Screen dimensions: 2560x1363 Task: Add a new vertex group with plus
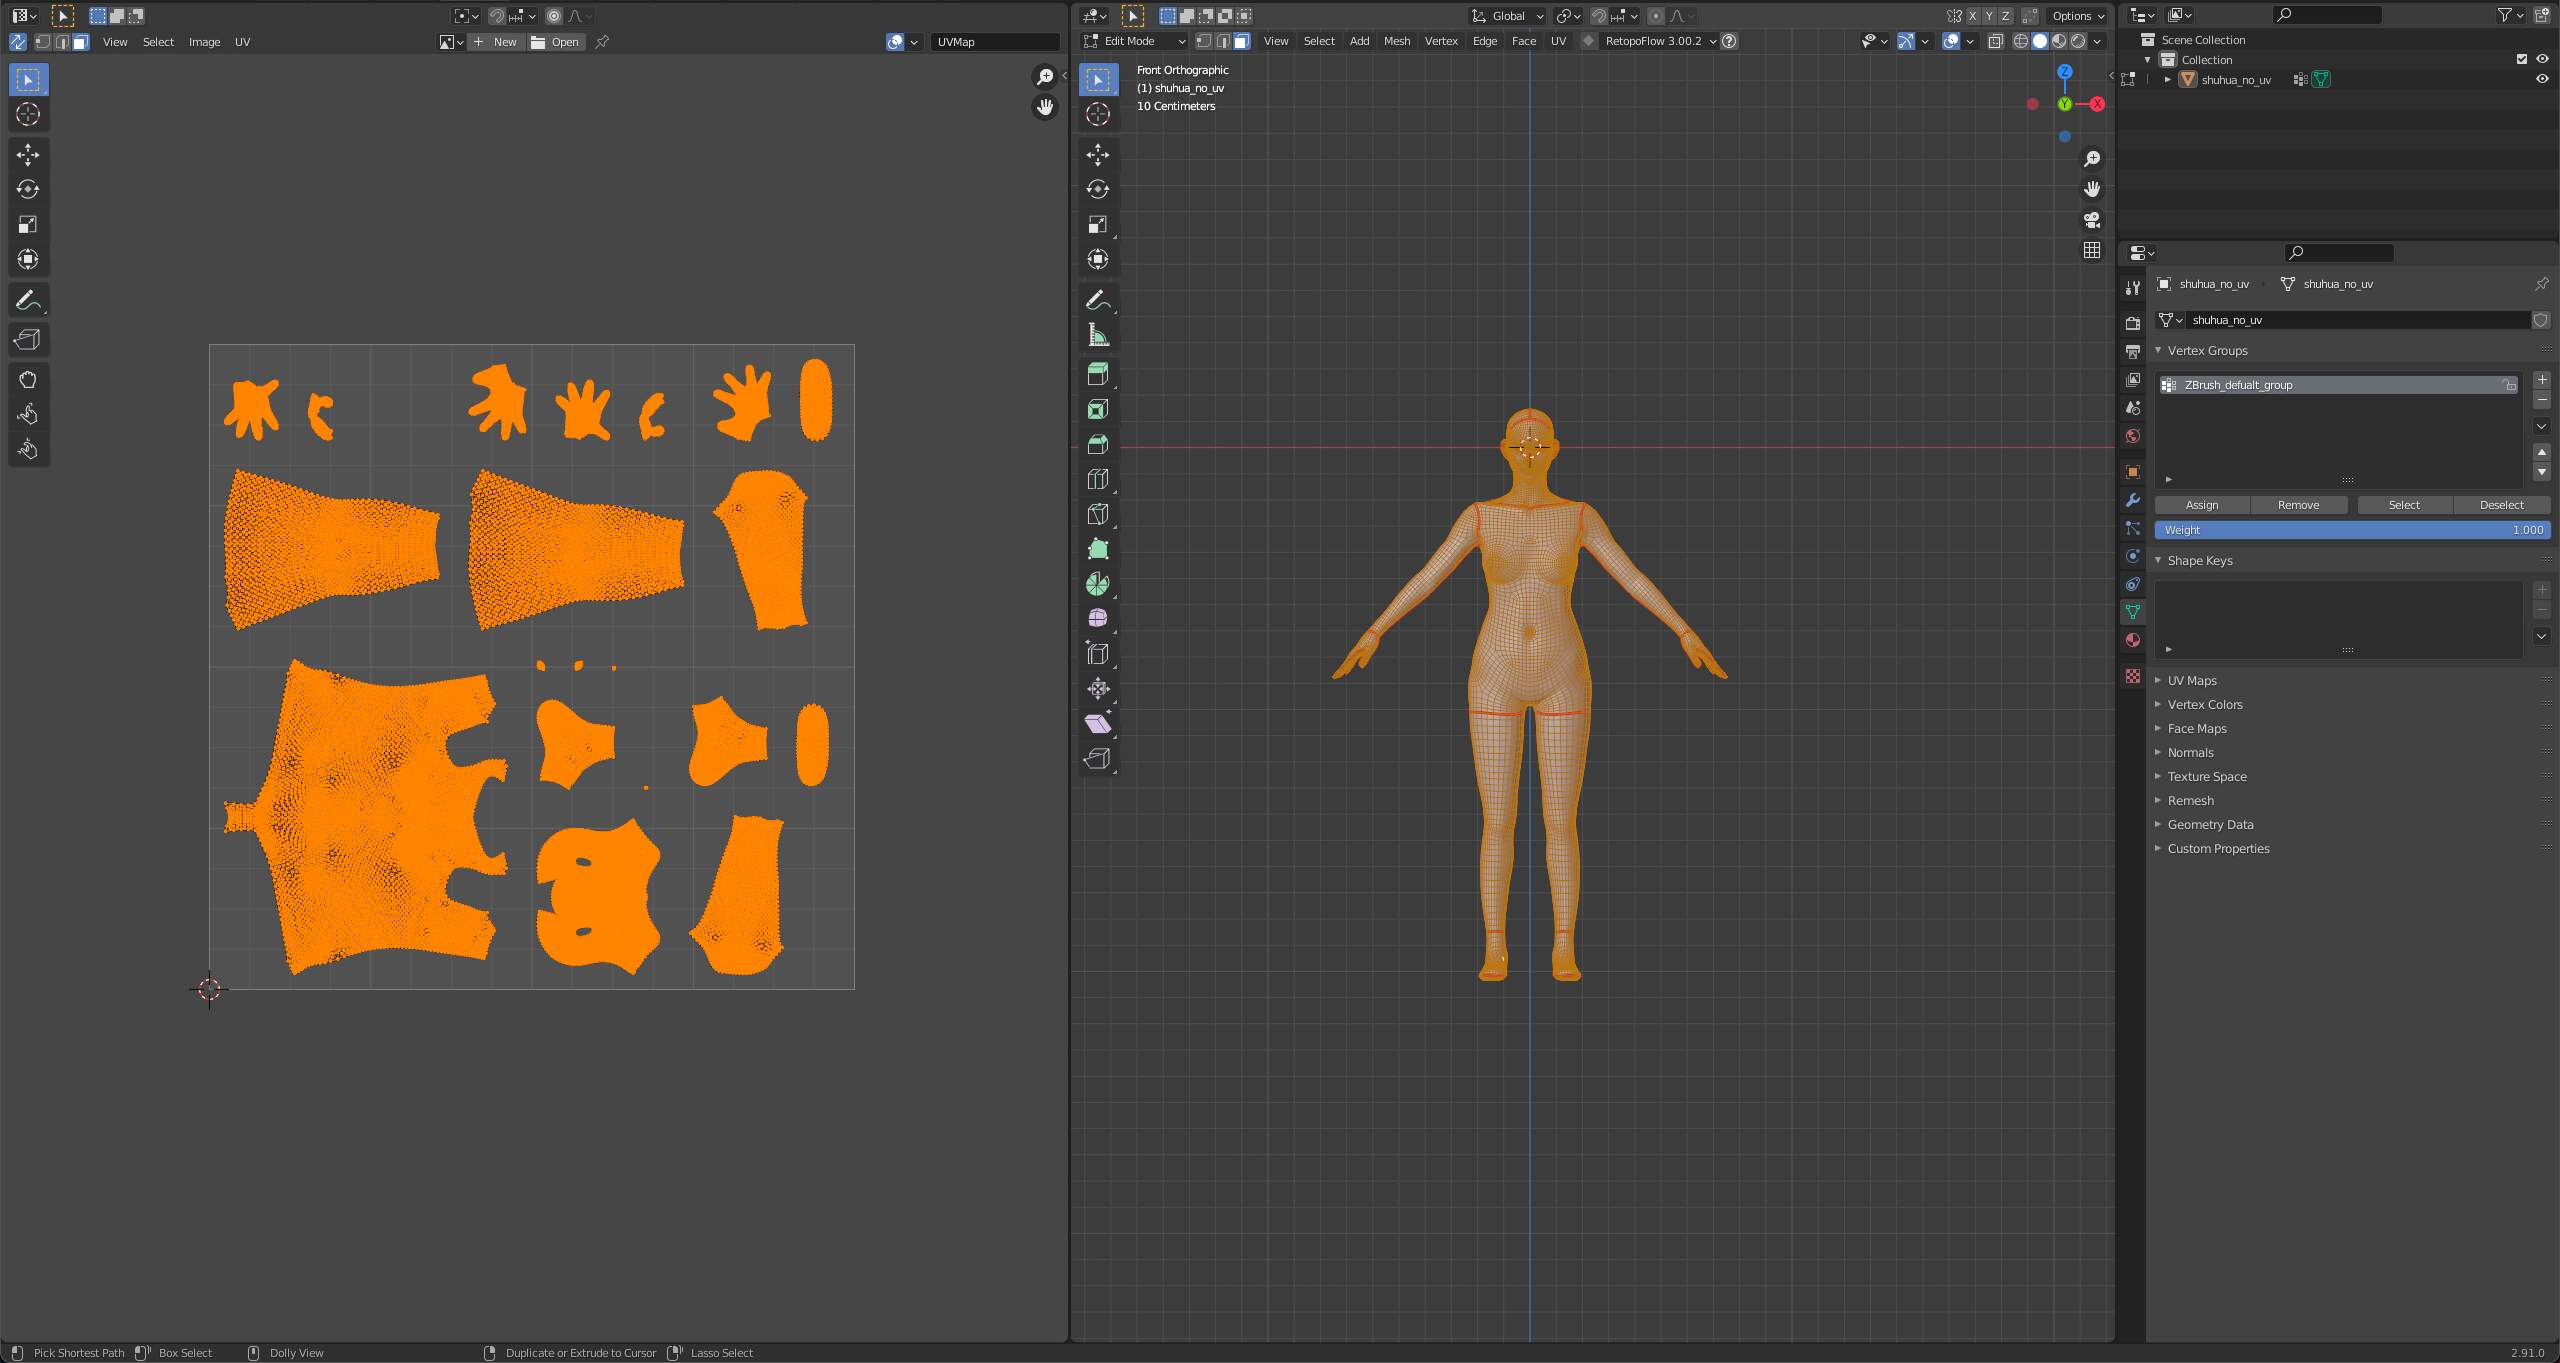coord(2541,380)
